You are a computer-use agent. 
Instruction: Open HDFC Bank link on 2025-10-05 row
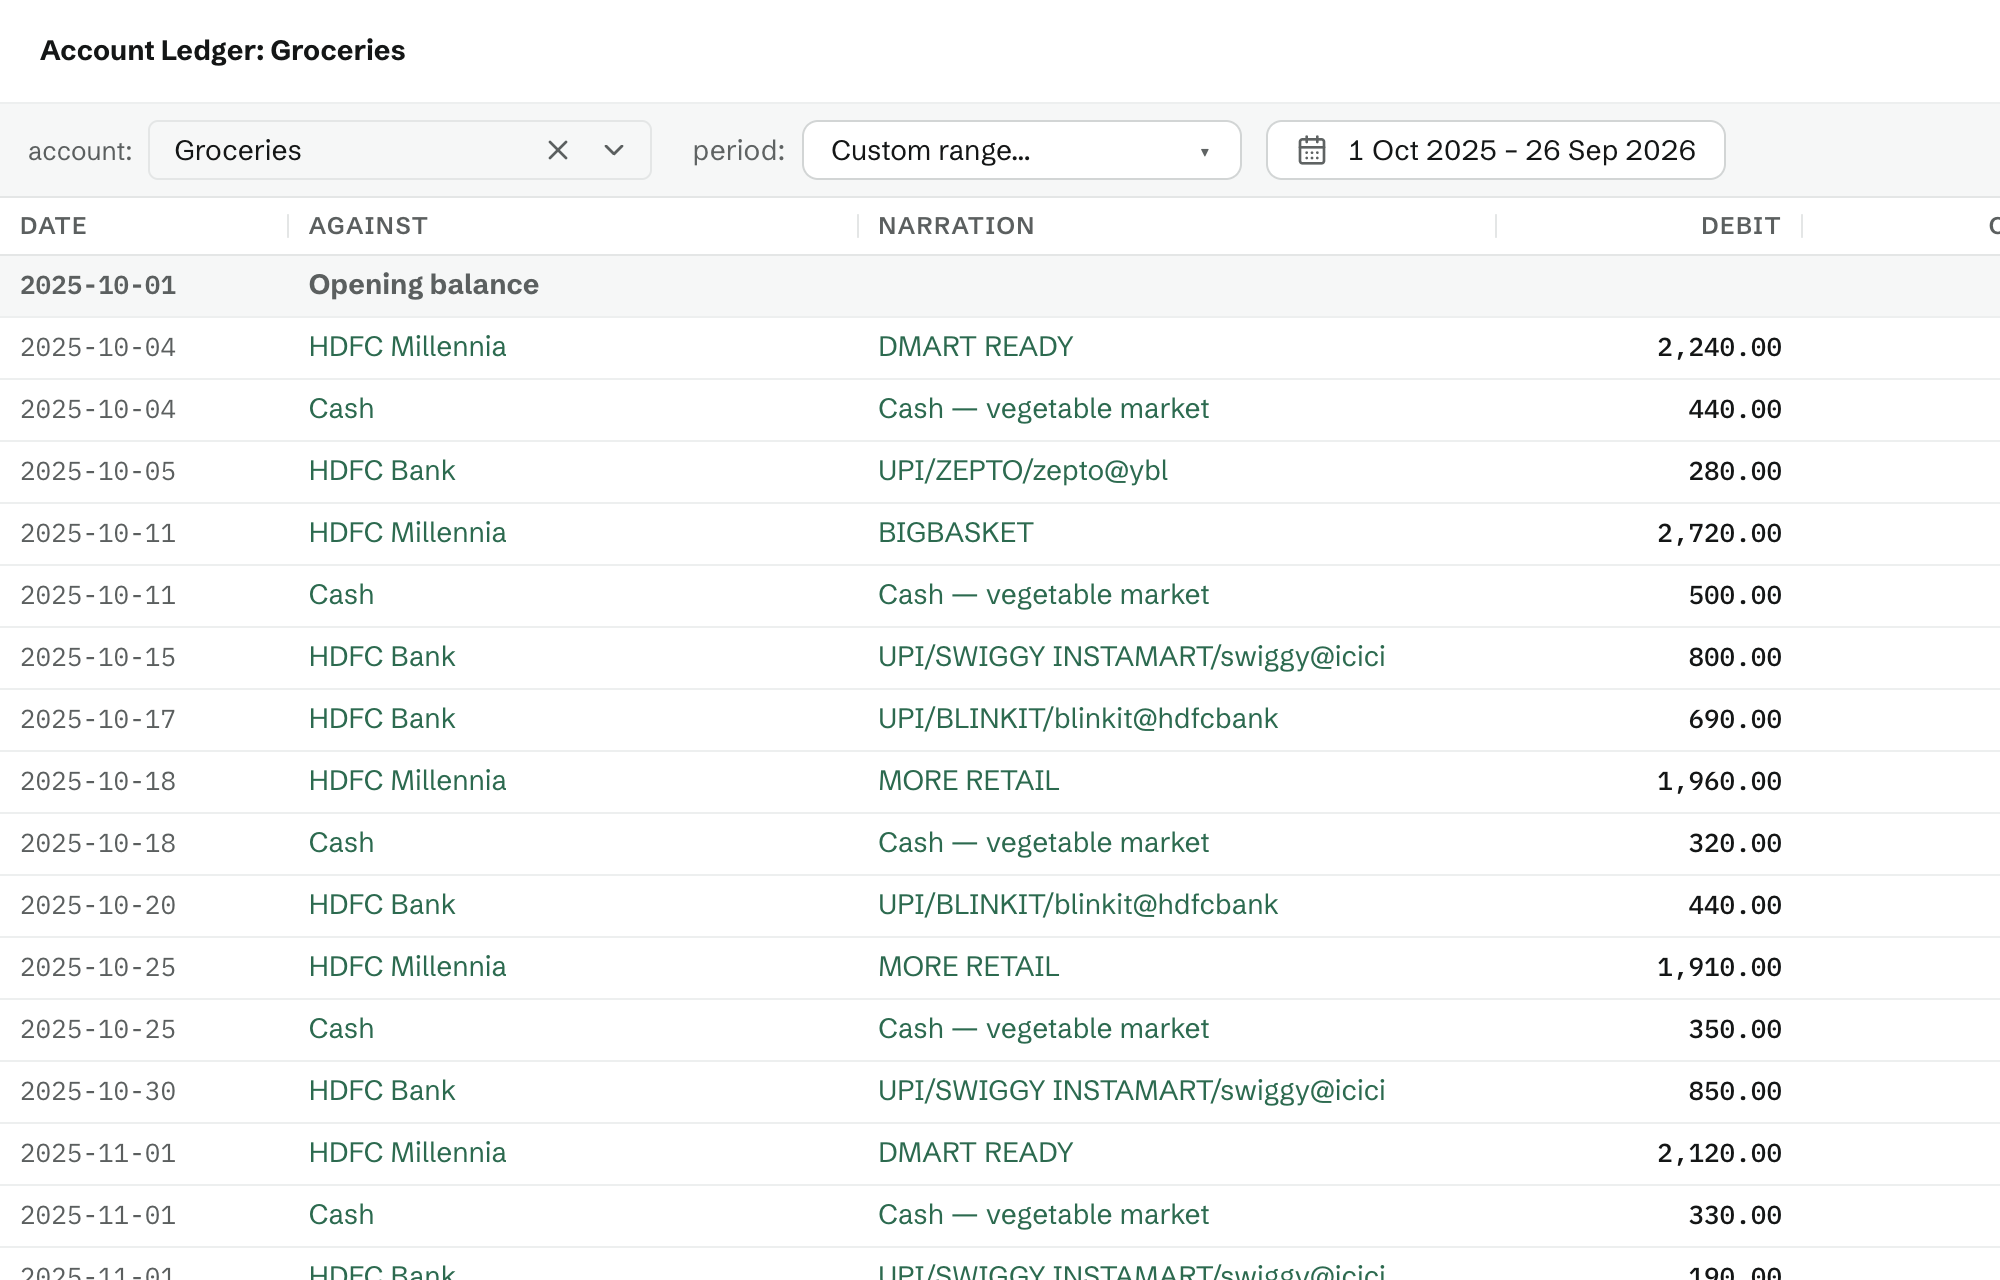382,471
